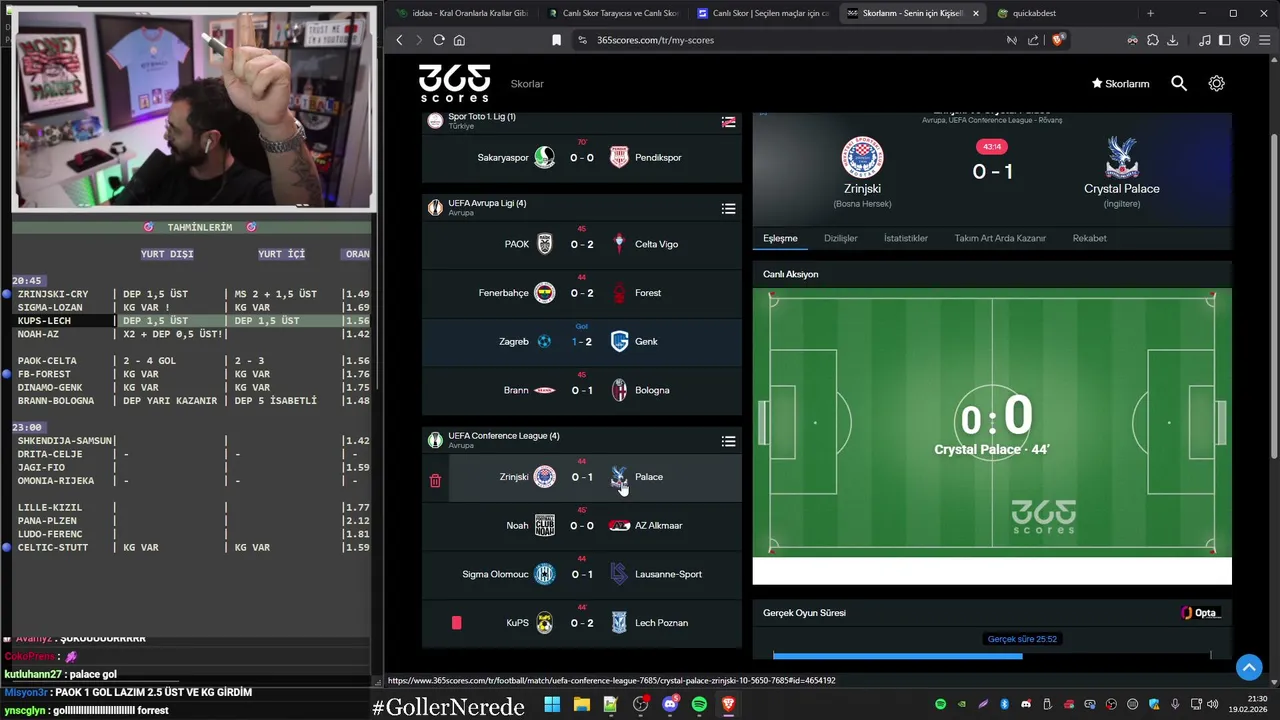Click the 365scores.com address bar
Image resolution: width=1280 pixels, height=720 pixels.
(780, 40)
